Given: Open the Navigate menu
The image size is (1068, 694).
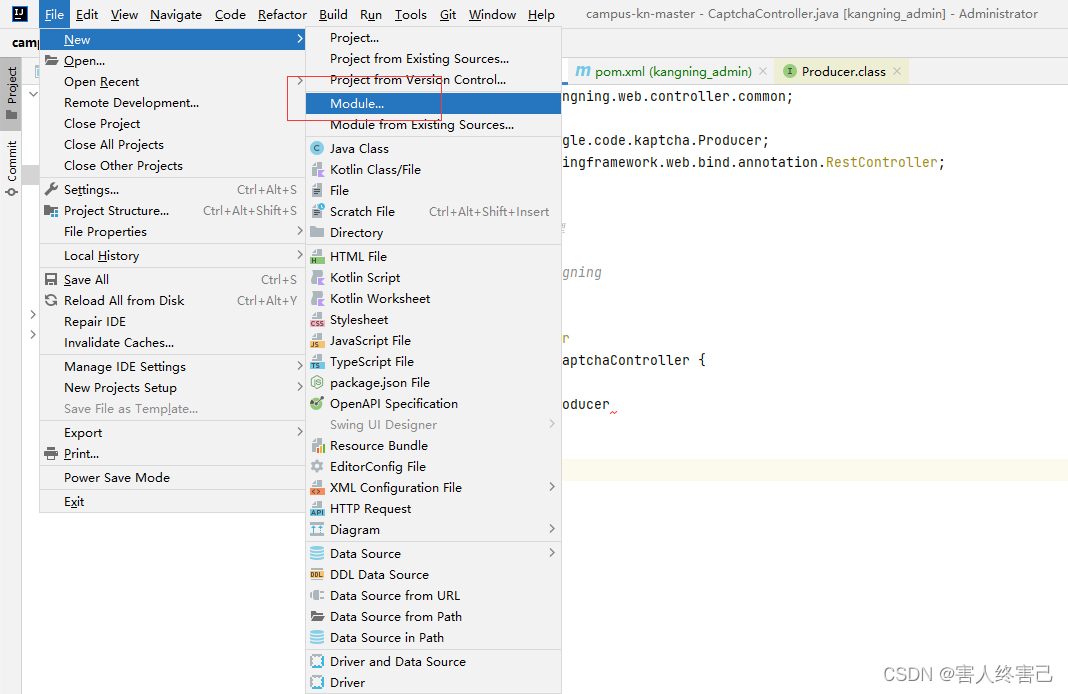Looking at the screenshot, I should pyautogui.click(x=176, y=14).
